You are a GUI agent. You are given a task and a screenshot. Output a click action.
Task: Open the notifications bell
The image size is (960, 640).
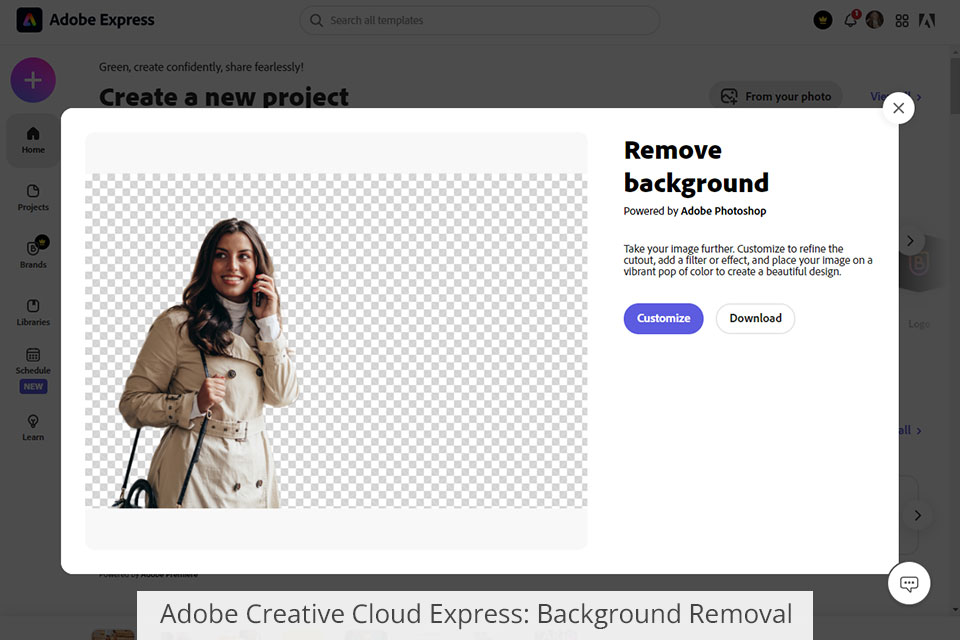pos(851,20)
